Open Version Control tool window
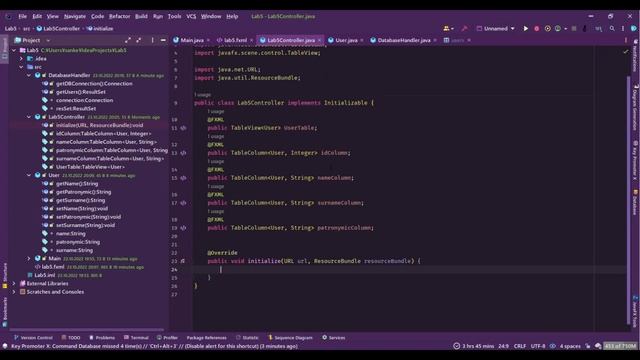 (33, 338)
